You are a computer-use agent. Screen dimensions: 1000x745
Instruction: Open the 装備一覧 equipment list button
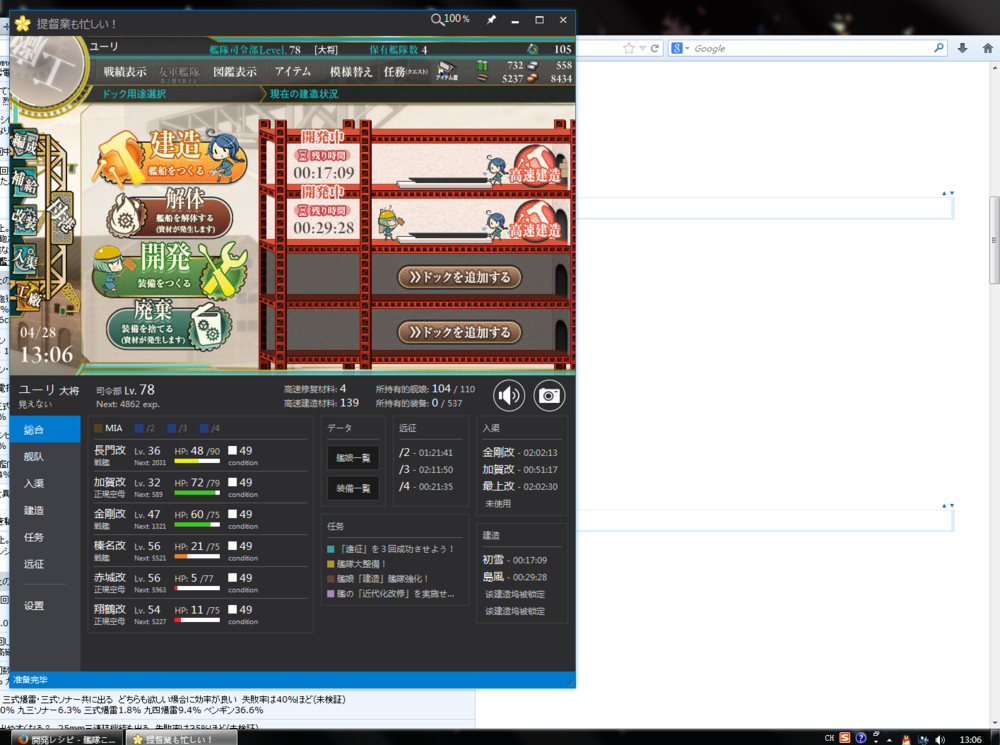coord(353,489)
